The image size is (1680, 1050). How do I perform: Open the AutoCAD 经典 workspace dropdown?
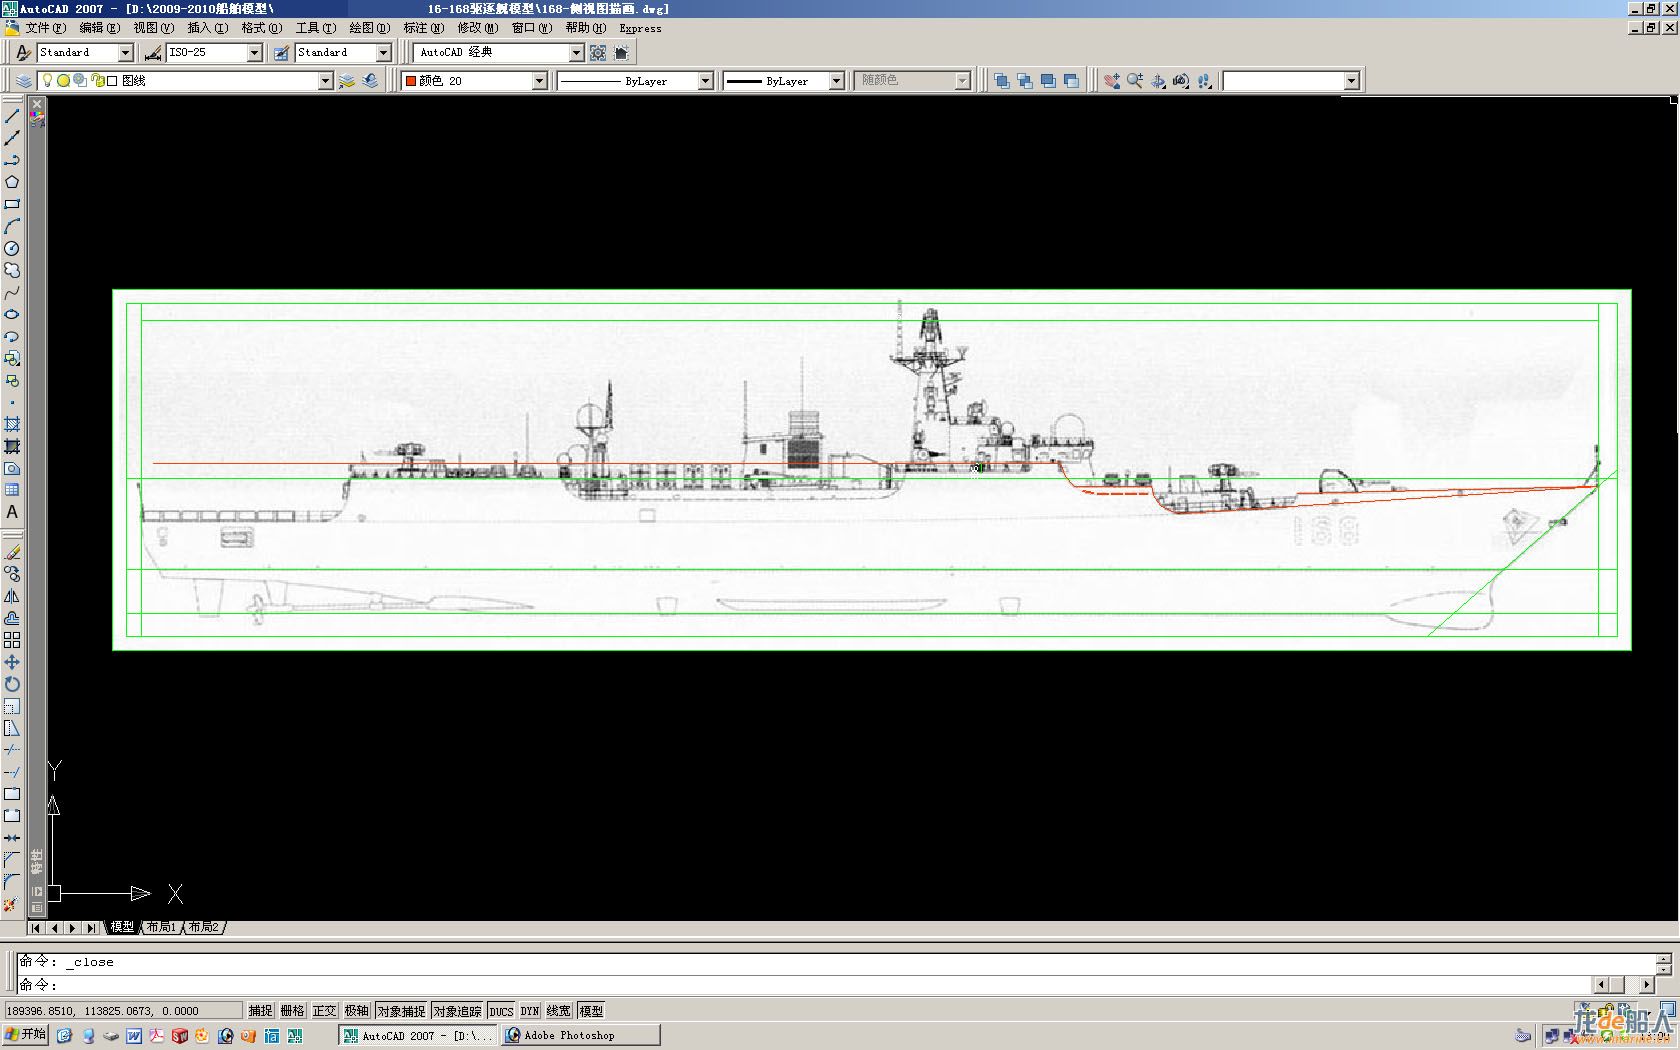click(576, 52)
